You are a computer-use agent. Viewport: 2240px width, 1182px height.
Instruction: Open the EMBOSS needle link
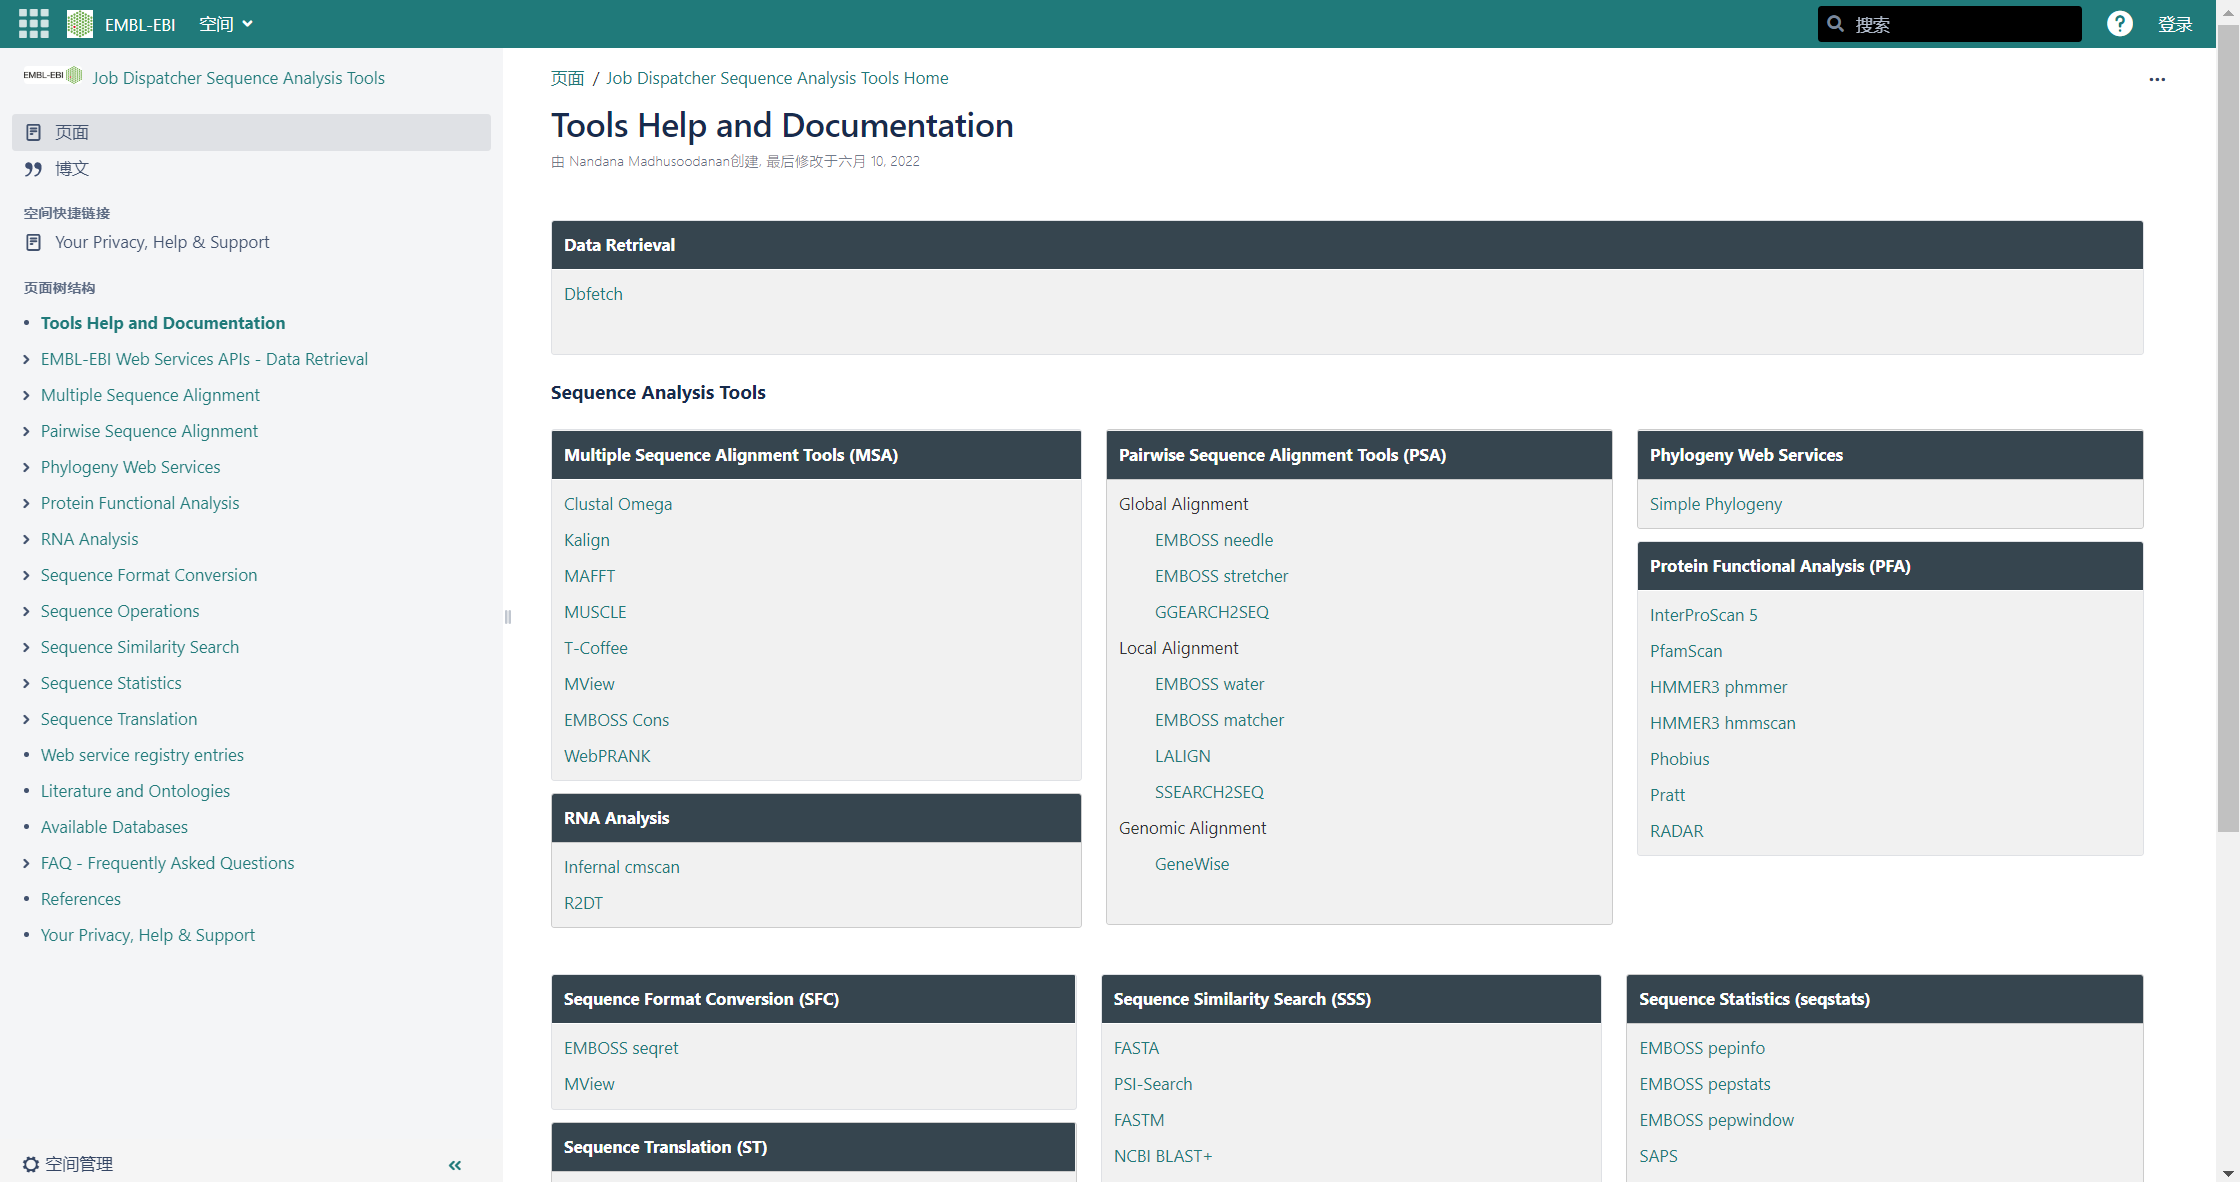coord(1214,540)
